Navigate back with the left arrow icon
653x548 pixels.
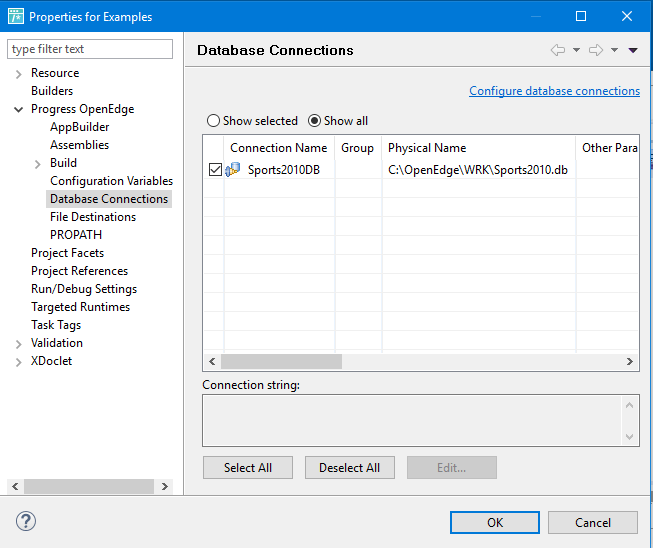point(558,50)
